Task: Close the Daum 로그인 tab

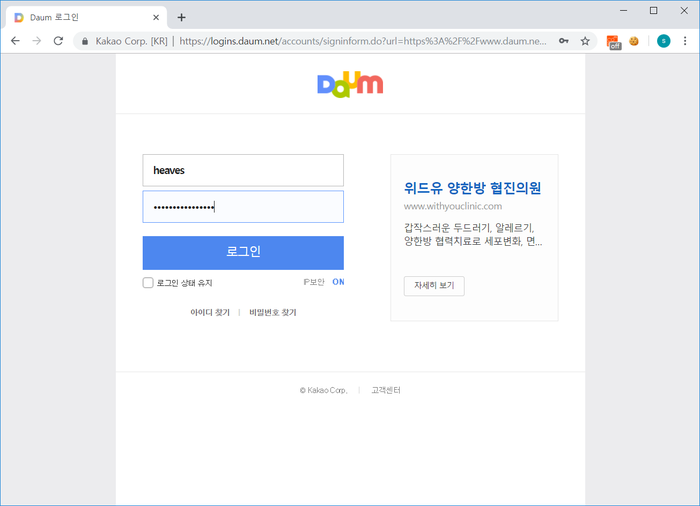Action: pyautogui.click(x=156, y=17)
